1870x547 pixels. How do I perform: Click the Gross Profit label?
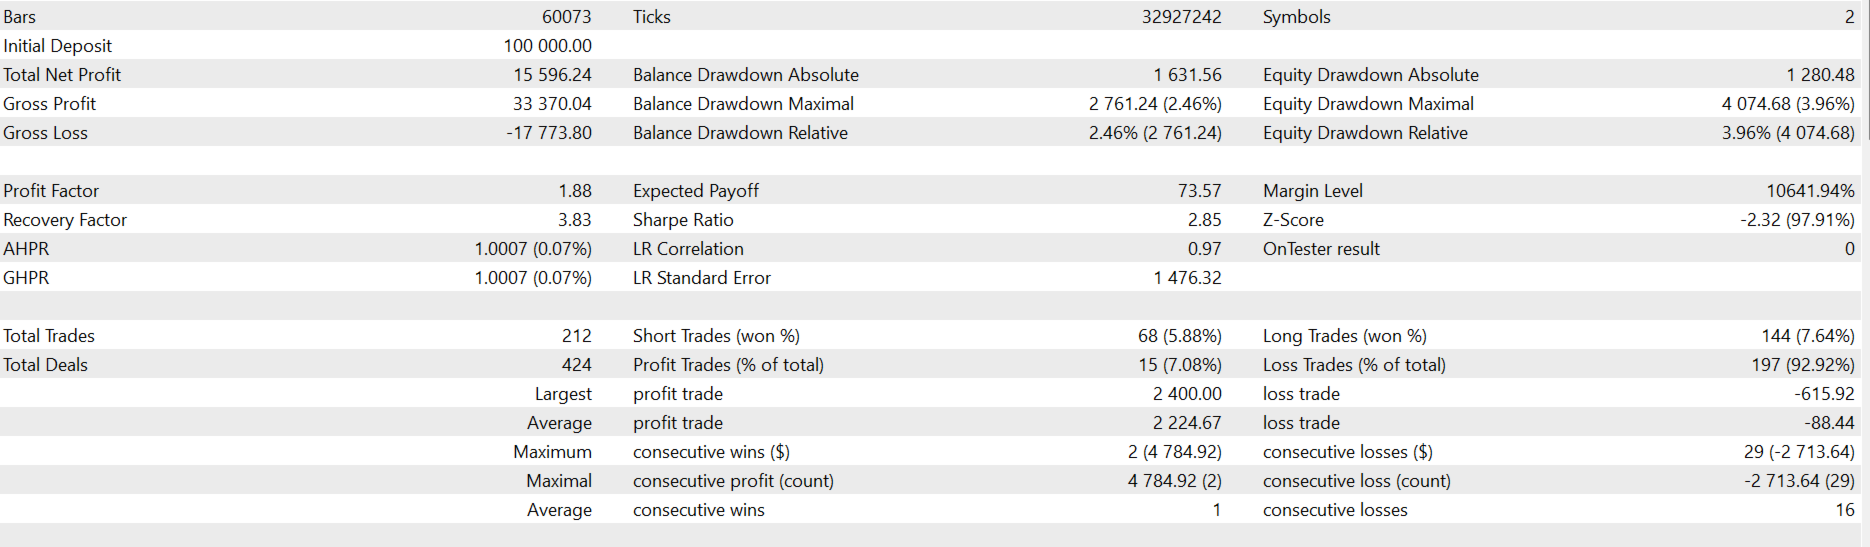50,104
